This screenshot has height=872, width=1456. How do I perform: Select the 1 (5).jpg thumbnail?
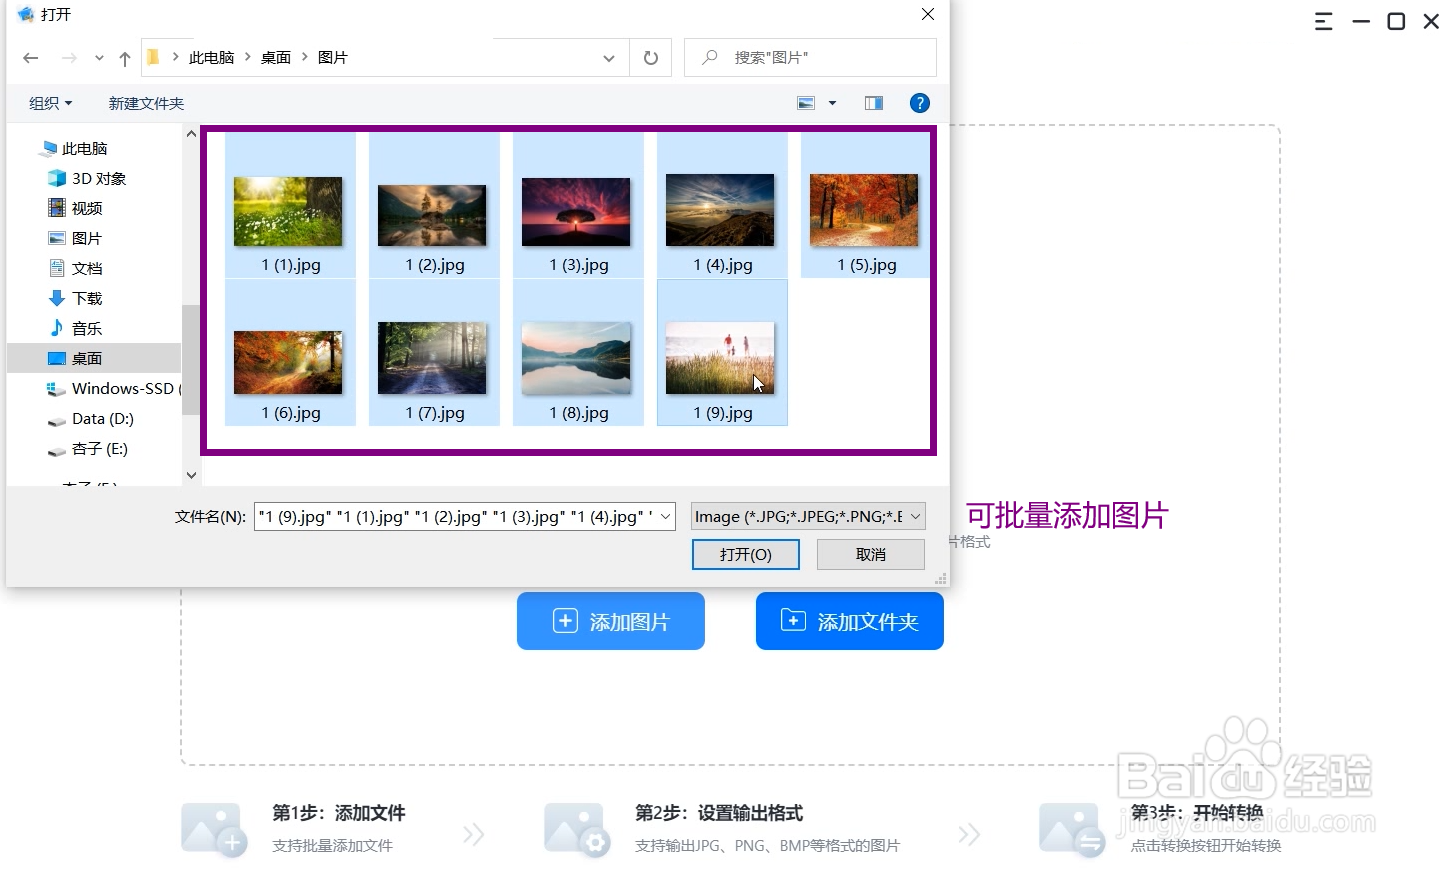tap(864, 210)
